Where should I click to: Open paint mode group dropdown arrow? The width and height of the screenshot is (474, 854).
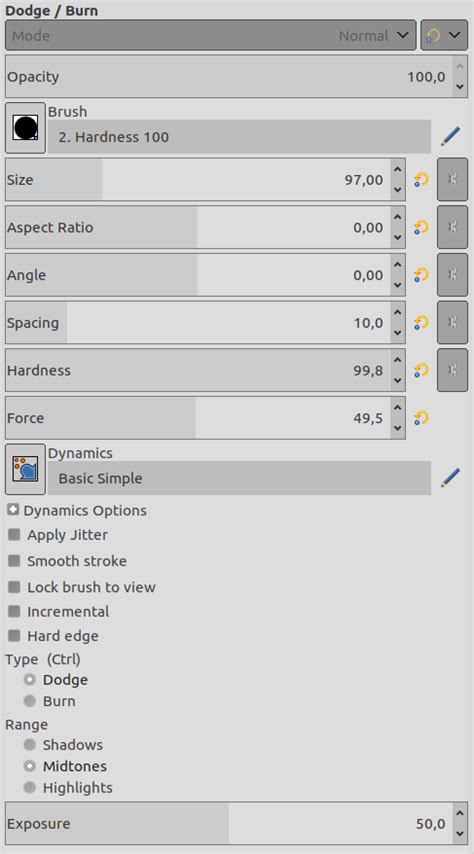click(x=444, y=36)
